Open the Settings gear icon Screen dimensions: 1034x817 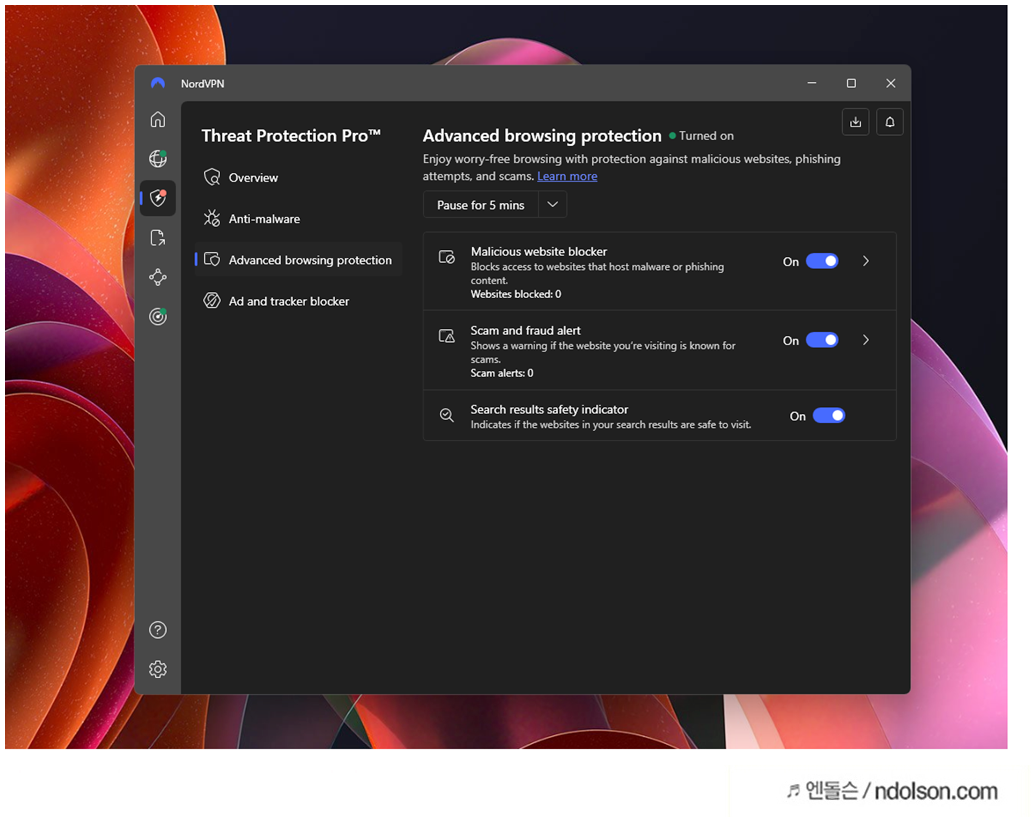tap(158, 669)
